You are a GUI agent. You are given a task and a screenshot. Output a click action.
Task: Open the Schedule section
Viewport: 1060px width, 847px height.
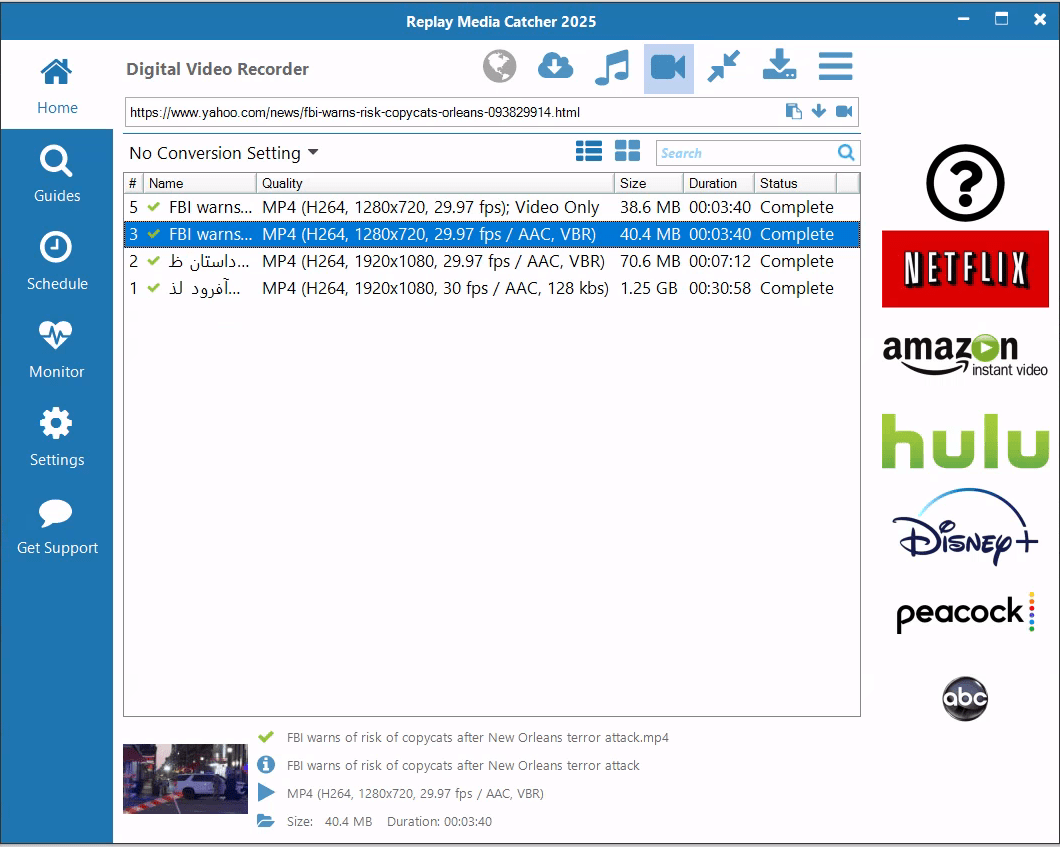57,262
